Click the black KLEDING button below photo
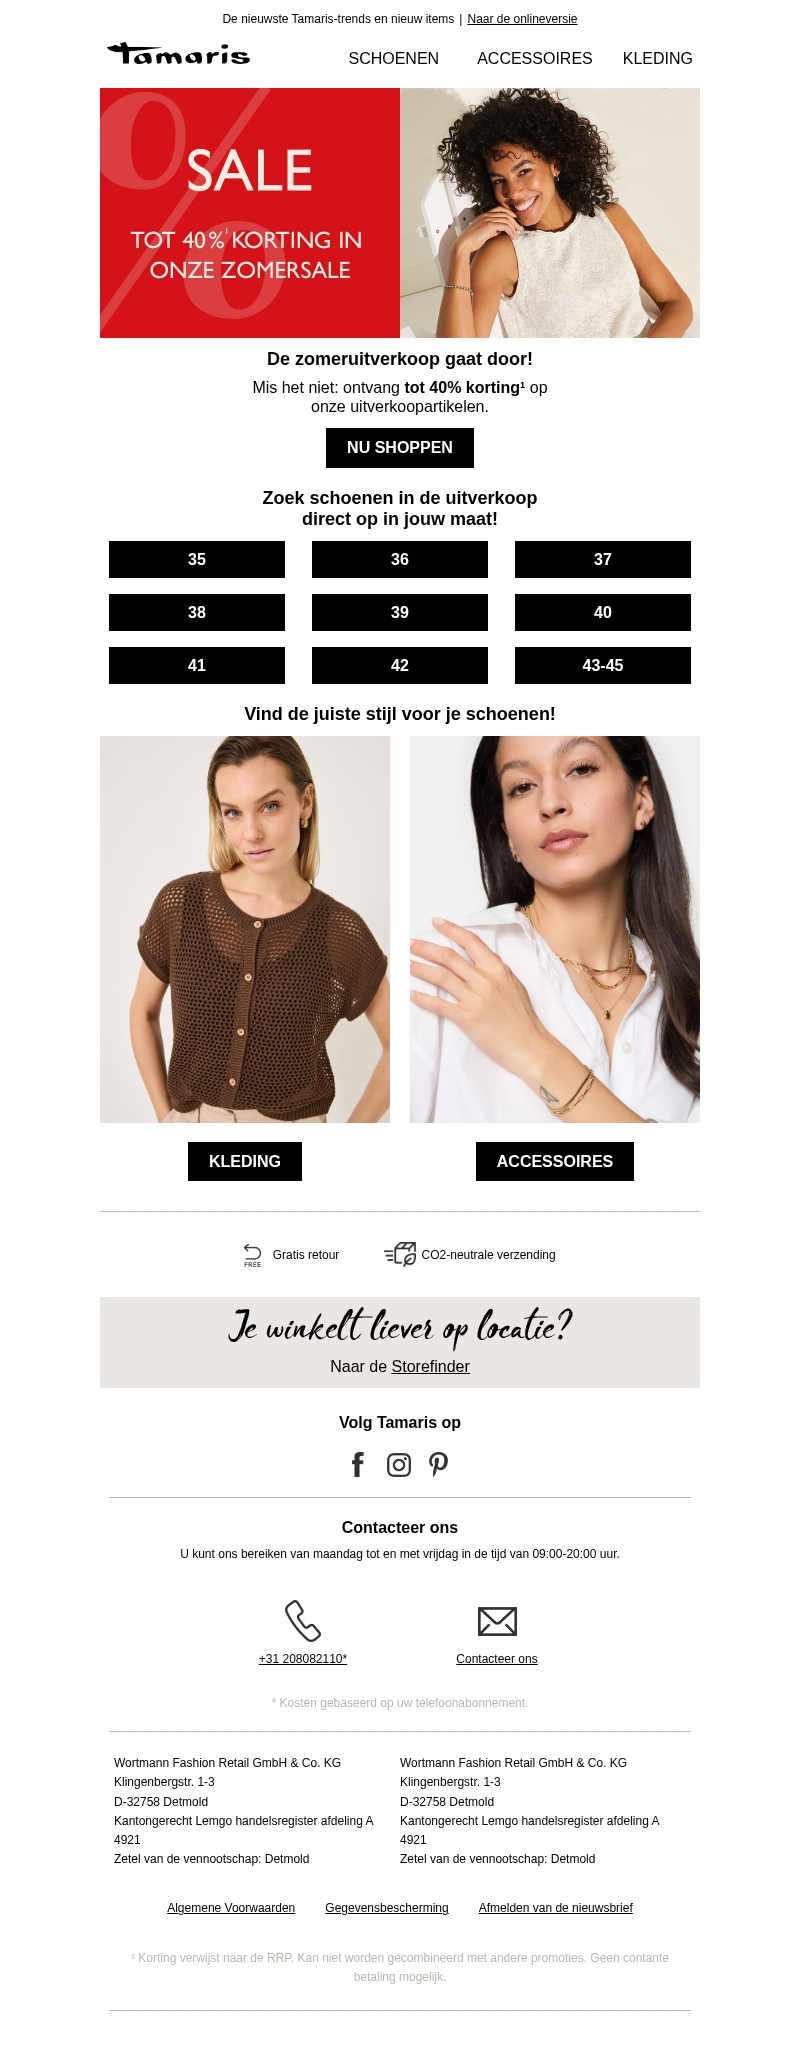800x2059 pixels. pos(245,1161)
